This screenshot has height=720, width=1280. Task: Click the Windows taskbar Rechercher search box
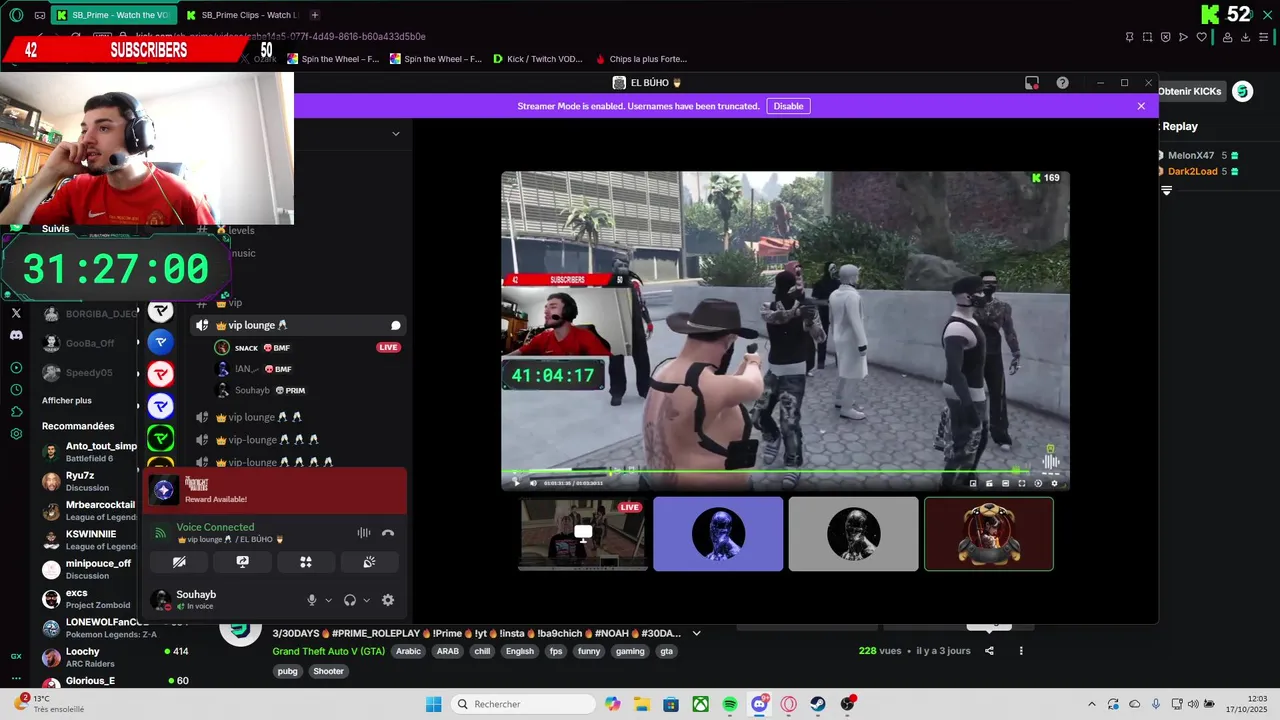[524, 704]
